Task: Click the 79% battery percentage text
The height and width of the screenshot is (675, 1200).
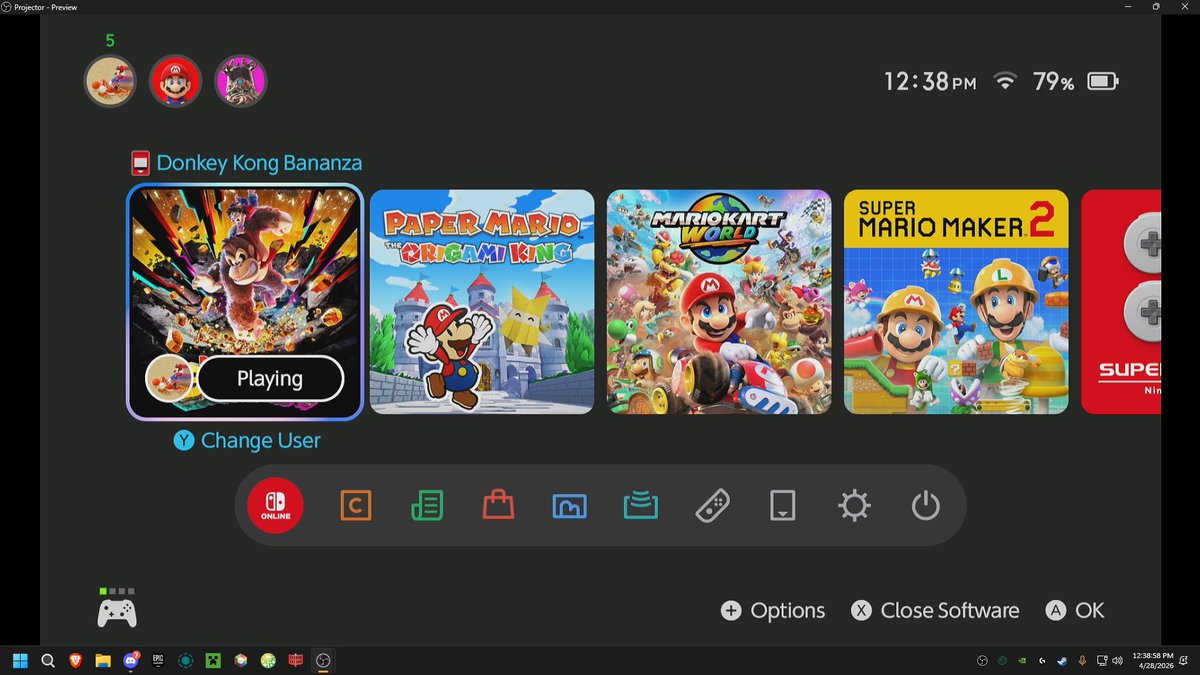Action: coord(1053,82)
